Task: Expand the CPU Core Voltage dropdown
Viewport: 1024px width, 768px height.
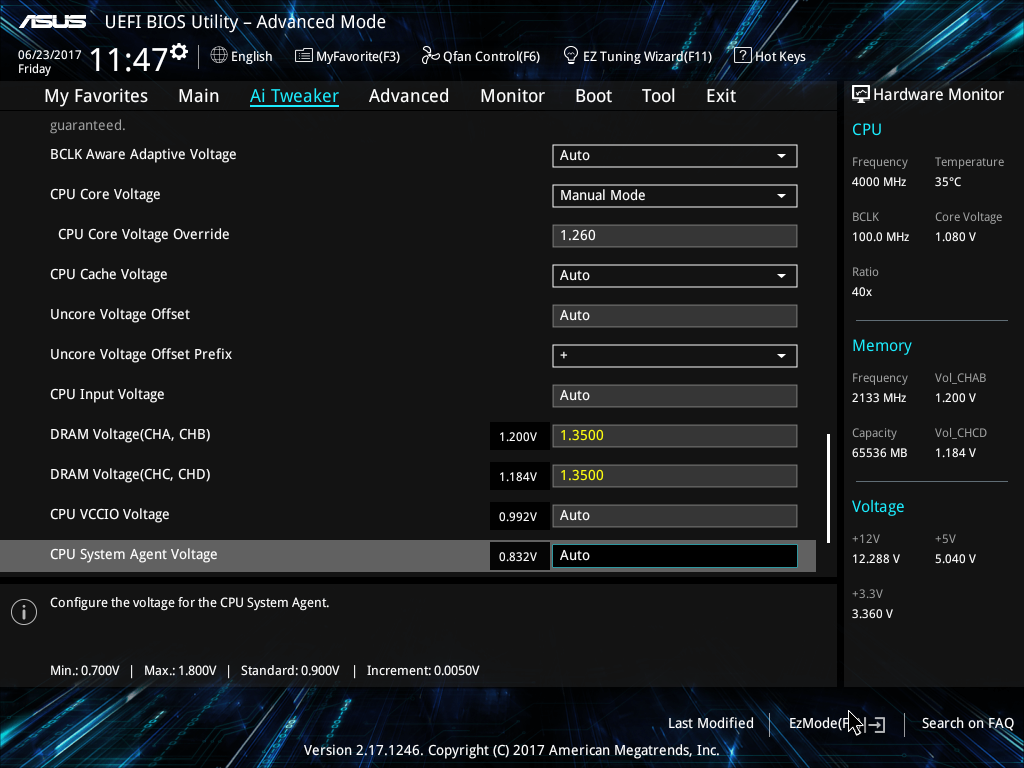Action: pyautogui.click(x=675, y=195)
